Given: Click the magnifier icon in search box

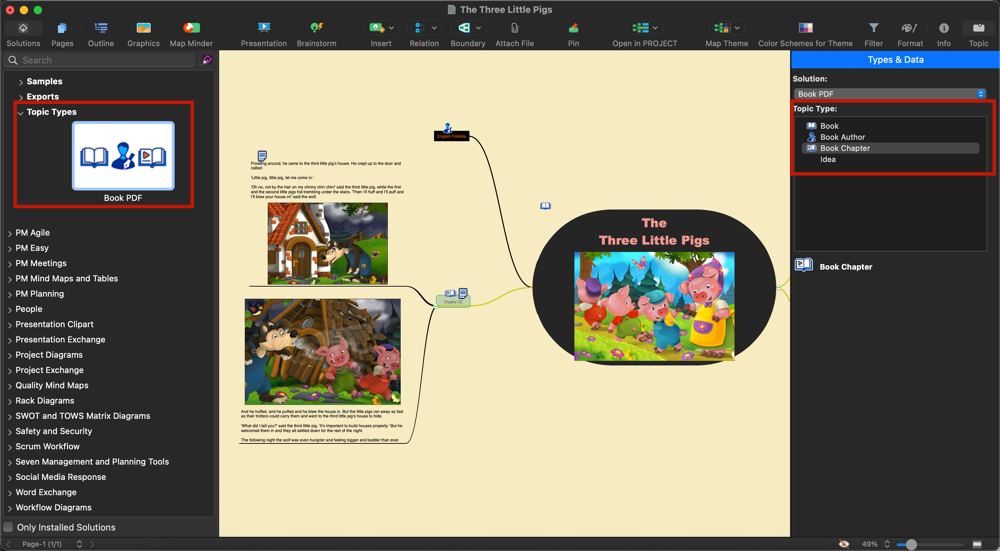Looking at the screenshot, I should click(13, 60).
